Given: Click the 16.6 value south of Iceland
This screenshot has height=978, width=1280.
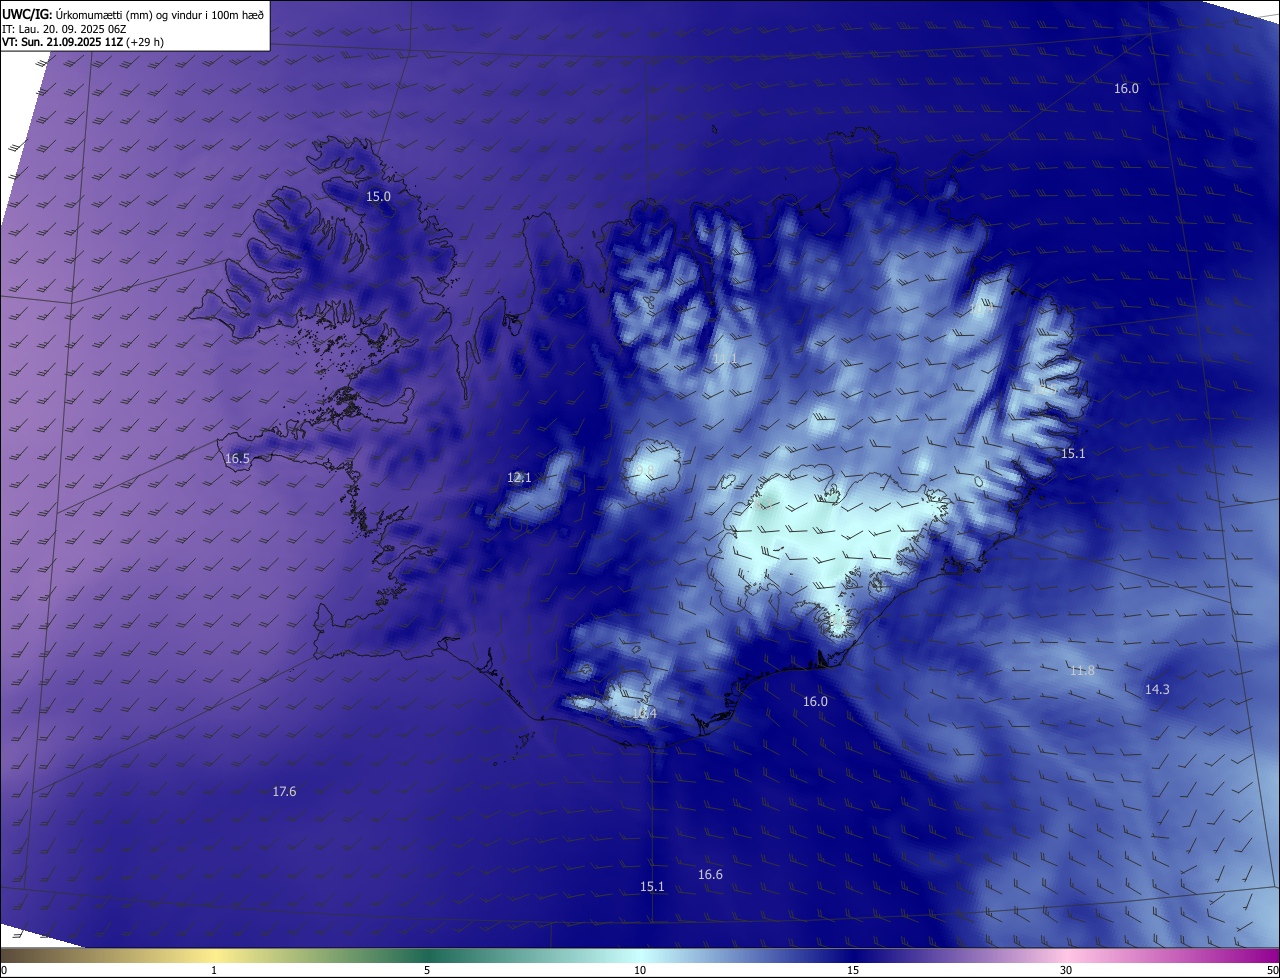Looking at the screenshot, I should pyautogui.click(x=710, y=875).
